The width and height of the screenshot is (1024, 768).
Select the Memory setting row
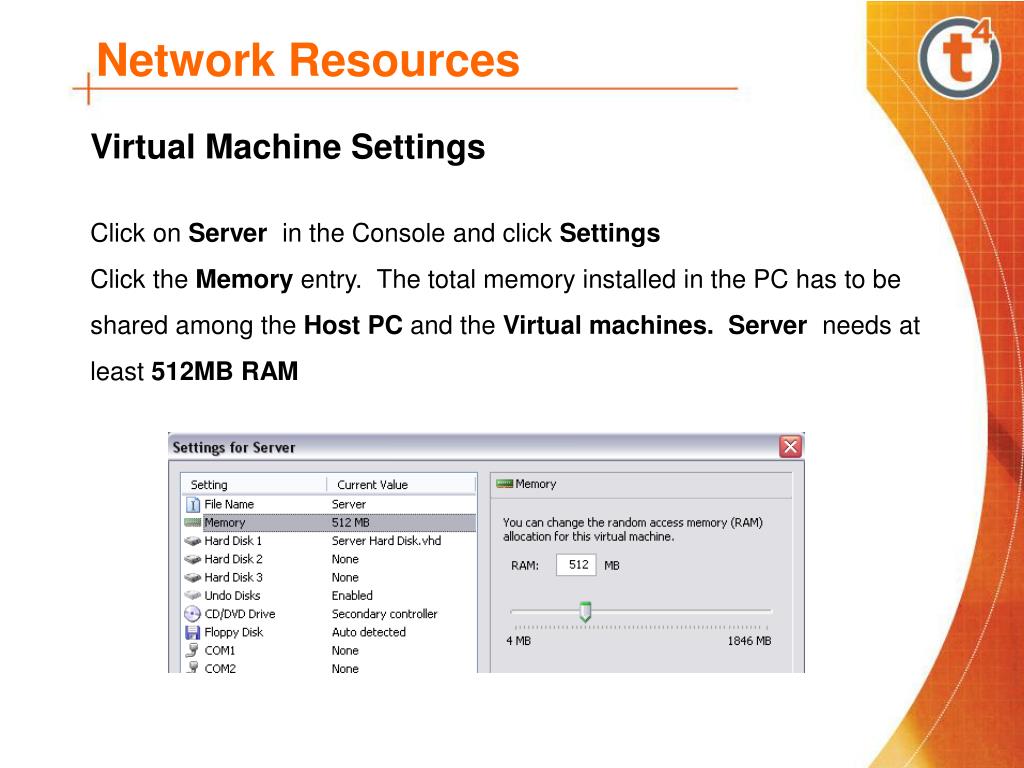click(329, 522)
